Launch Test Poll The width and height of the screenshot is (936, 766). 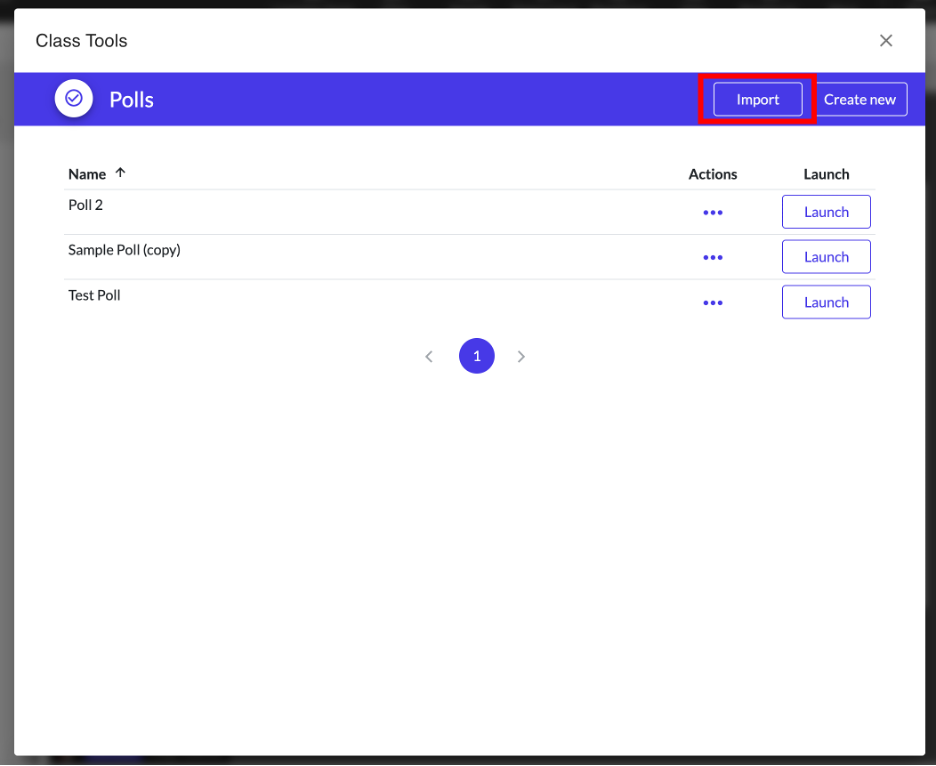825,302
